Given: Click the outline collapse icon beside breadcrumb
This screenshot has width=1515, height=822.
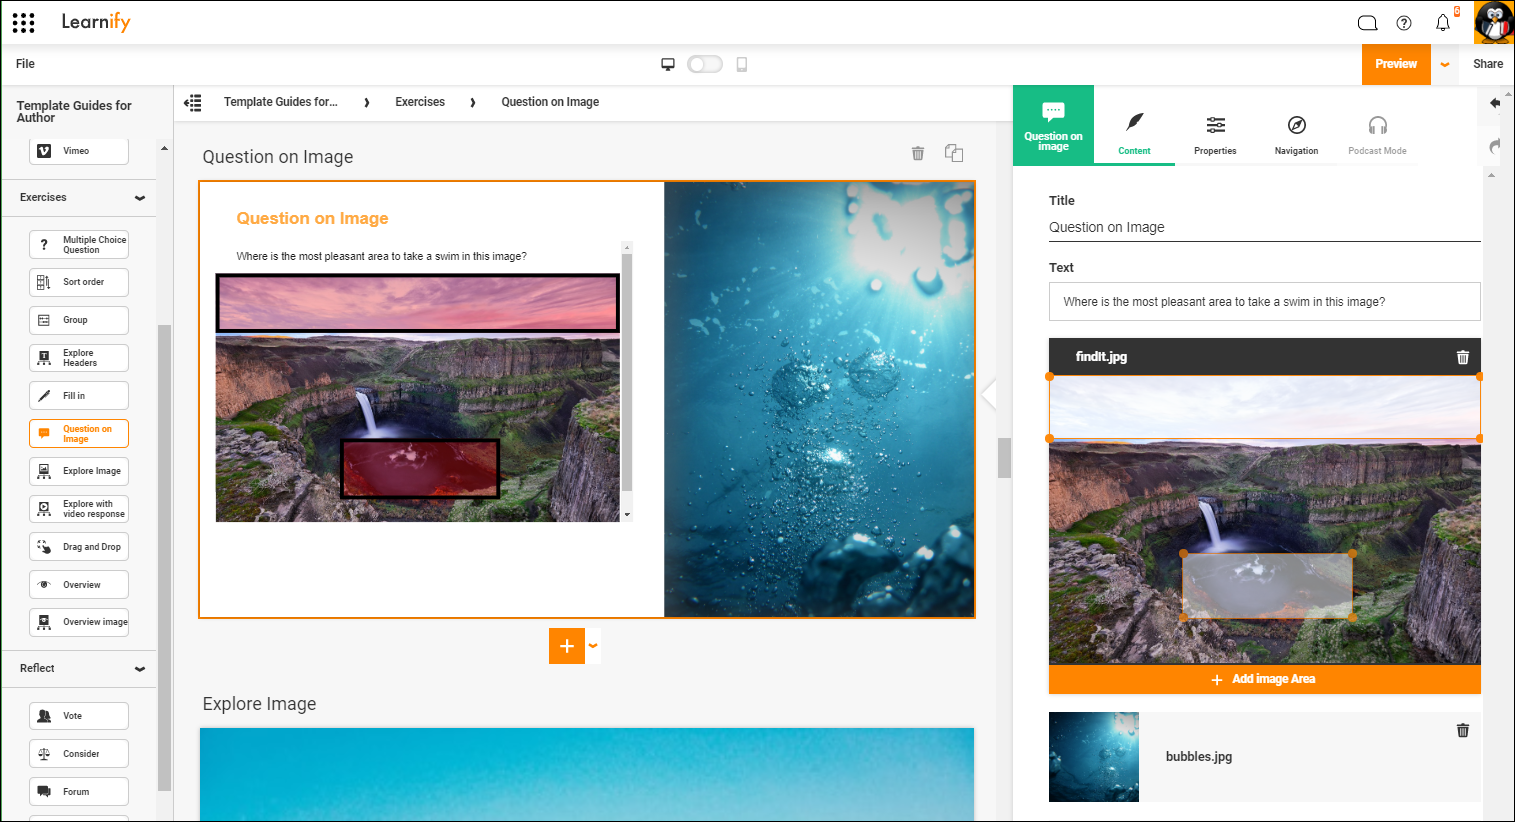Looking at the screenshot, I should pos(193,102).
